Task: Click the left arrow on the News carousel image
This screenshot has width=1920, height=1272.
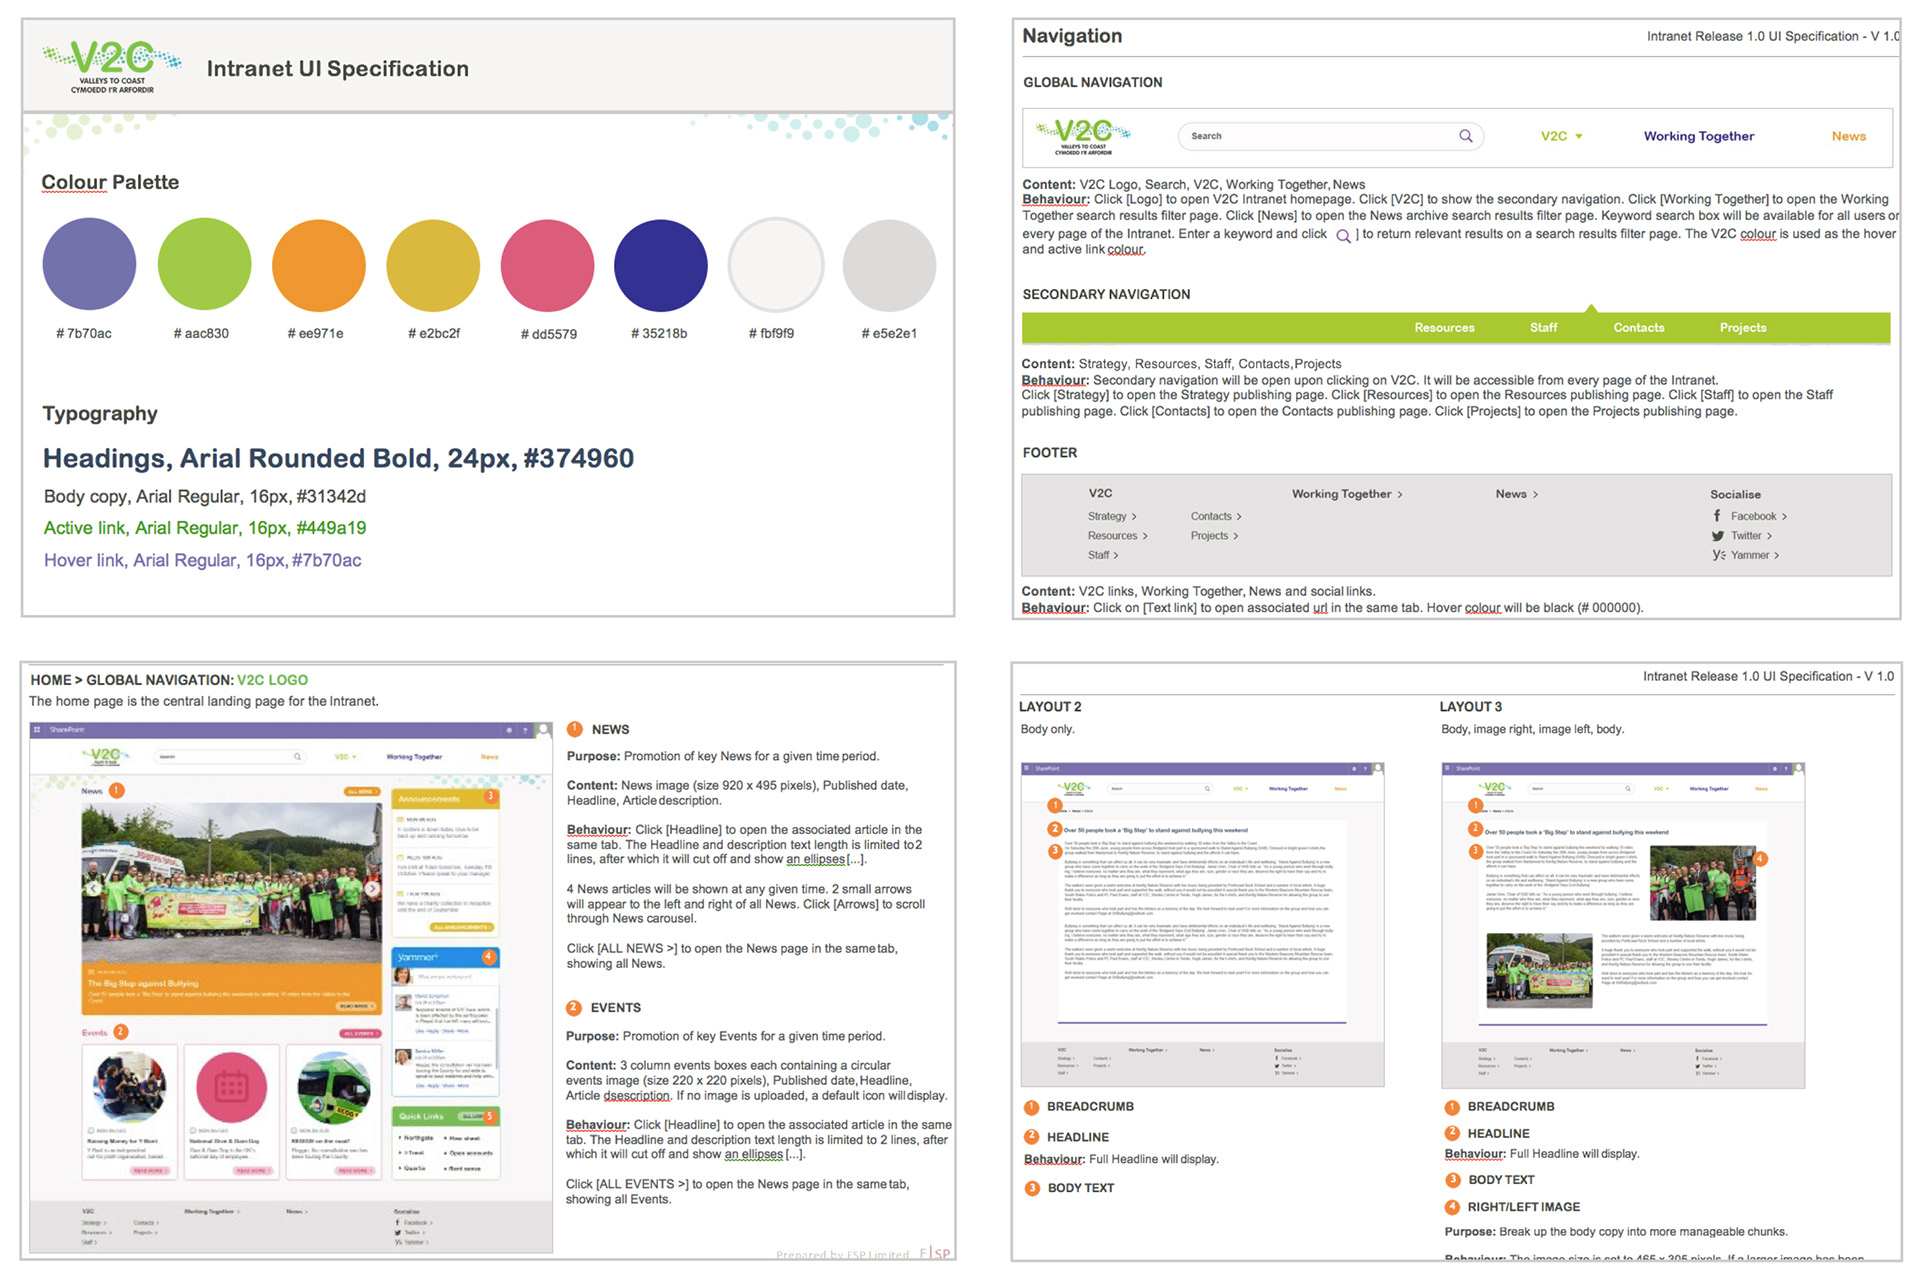Action: pyautogui.click(x=92, y=888)
